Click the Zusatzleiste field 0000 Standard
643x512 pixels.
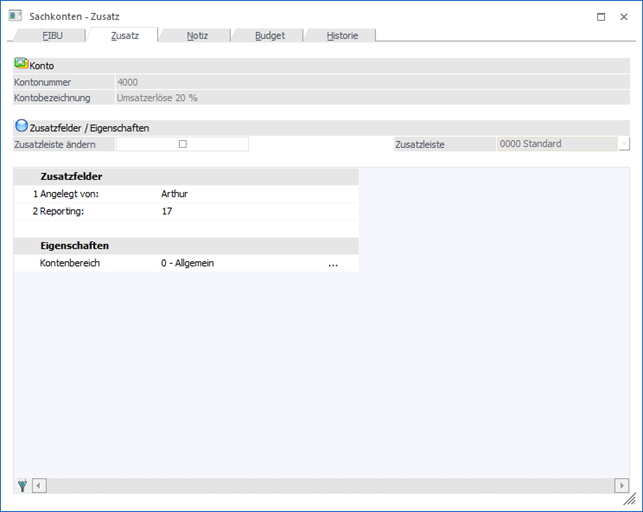pos(556,144)
